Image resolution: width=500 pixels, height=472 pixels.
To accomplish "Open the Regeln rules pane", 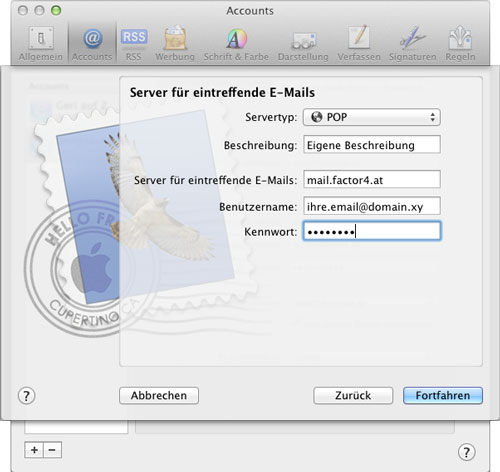I will tap(460, 44).
